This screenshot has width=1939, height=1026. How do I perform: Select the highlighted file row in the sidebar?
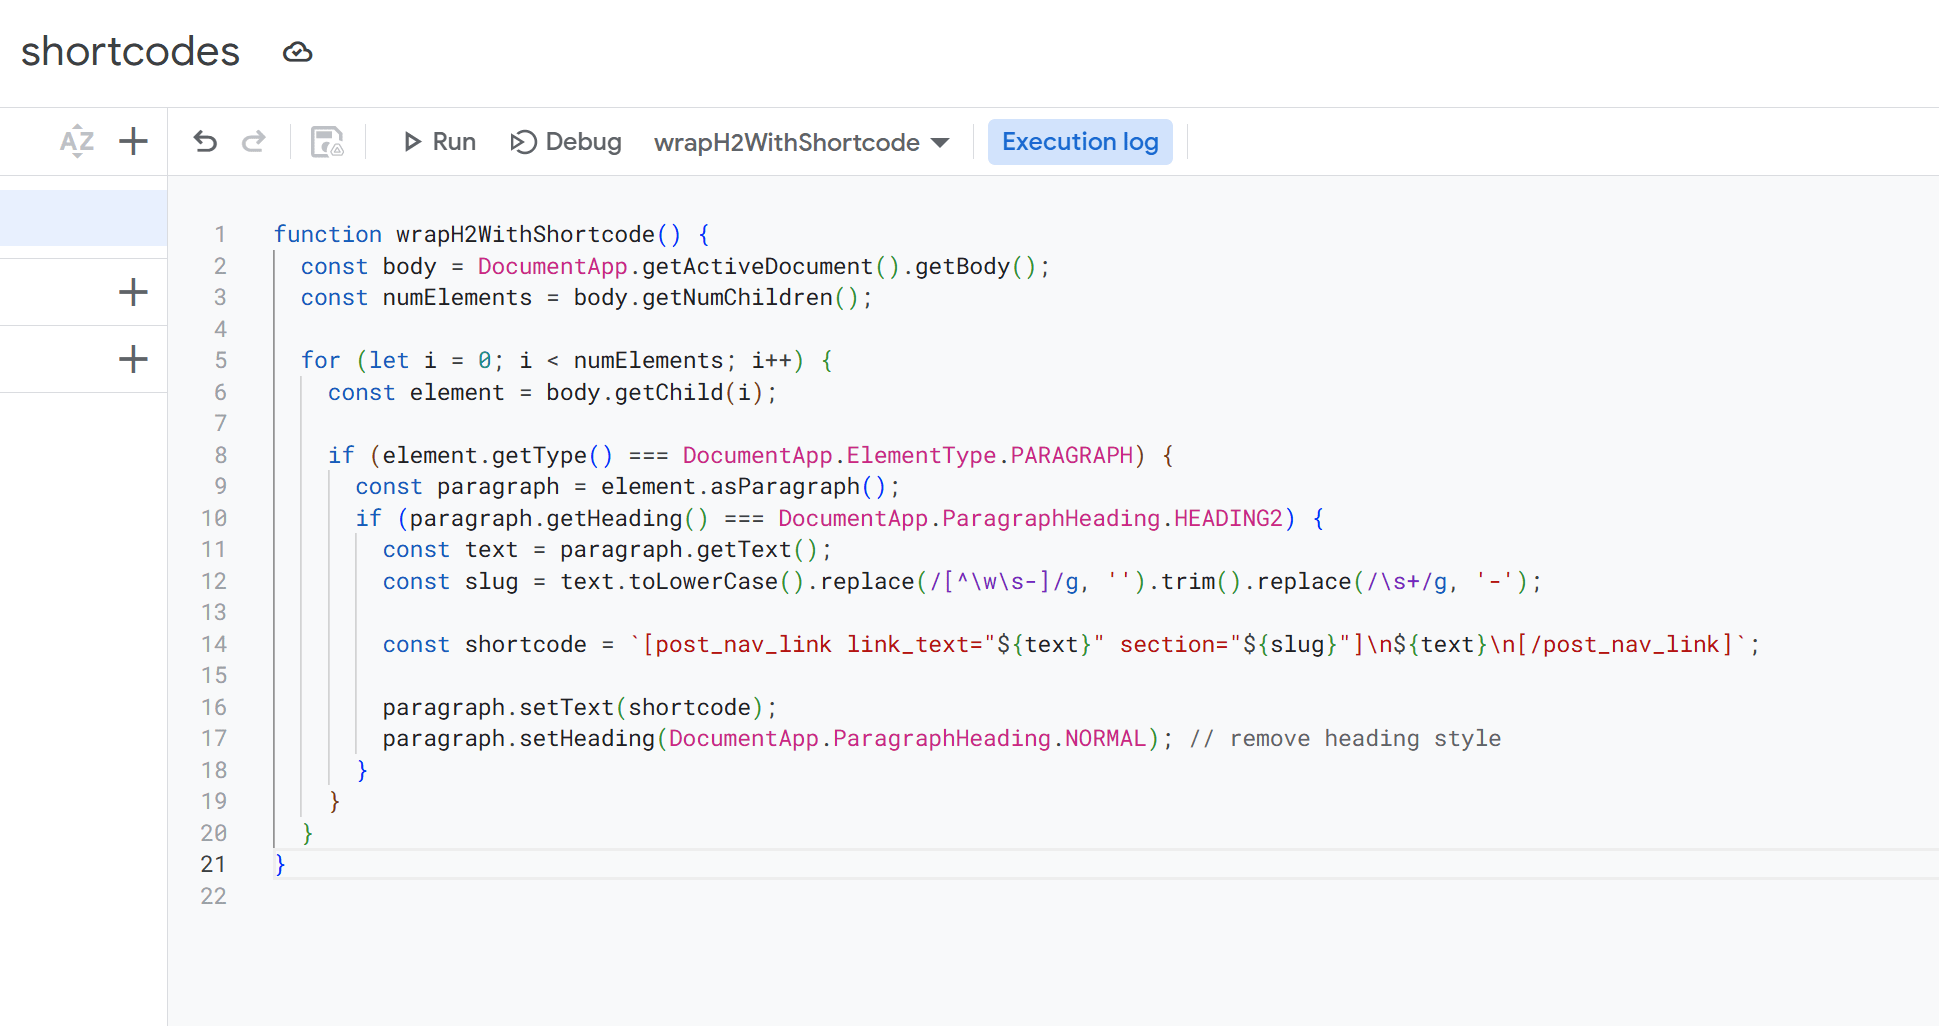coord(83,218)
